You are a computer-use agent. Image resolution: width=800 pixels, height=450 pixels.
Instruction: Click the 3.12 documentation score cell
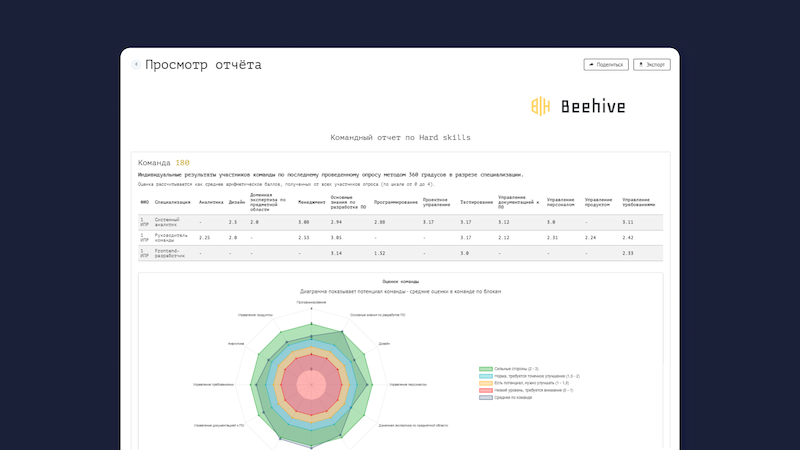coord(504,222)
